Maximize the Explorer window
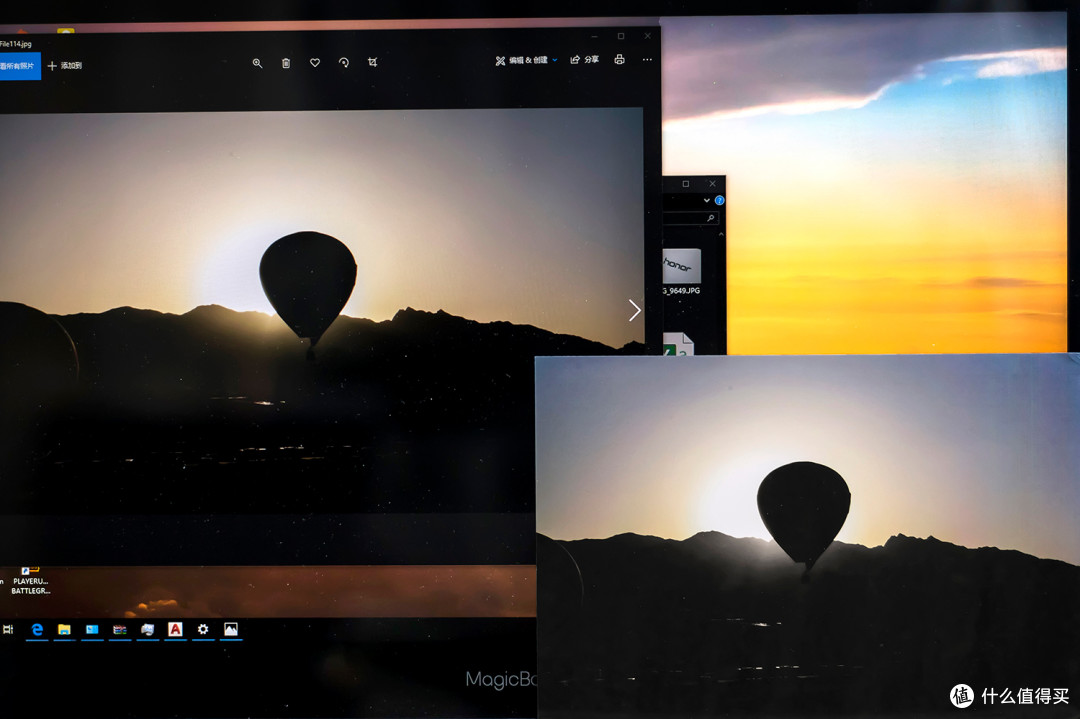This screenshot has width=1080, height=719. (x=685, y=184)
